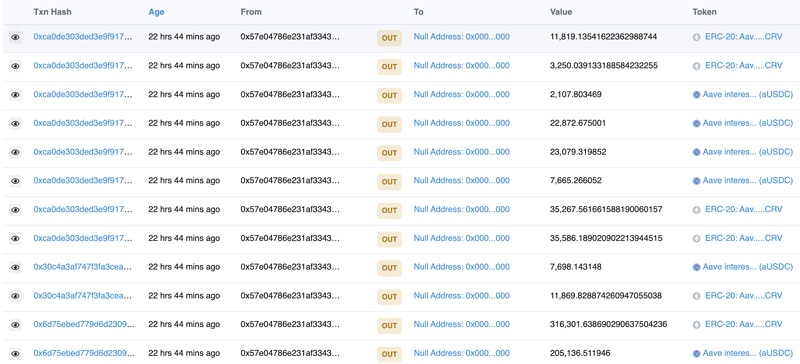View details eye for 2,107.803469 aUSDC row
The height and width of the screenshot is (364, 800).
pyautogui.click(x=15, y=95)
